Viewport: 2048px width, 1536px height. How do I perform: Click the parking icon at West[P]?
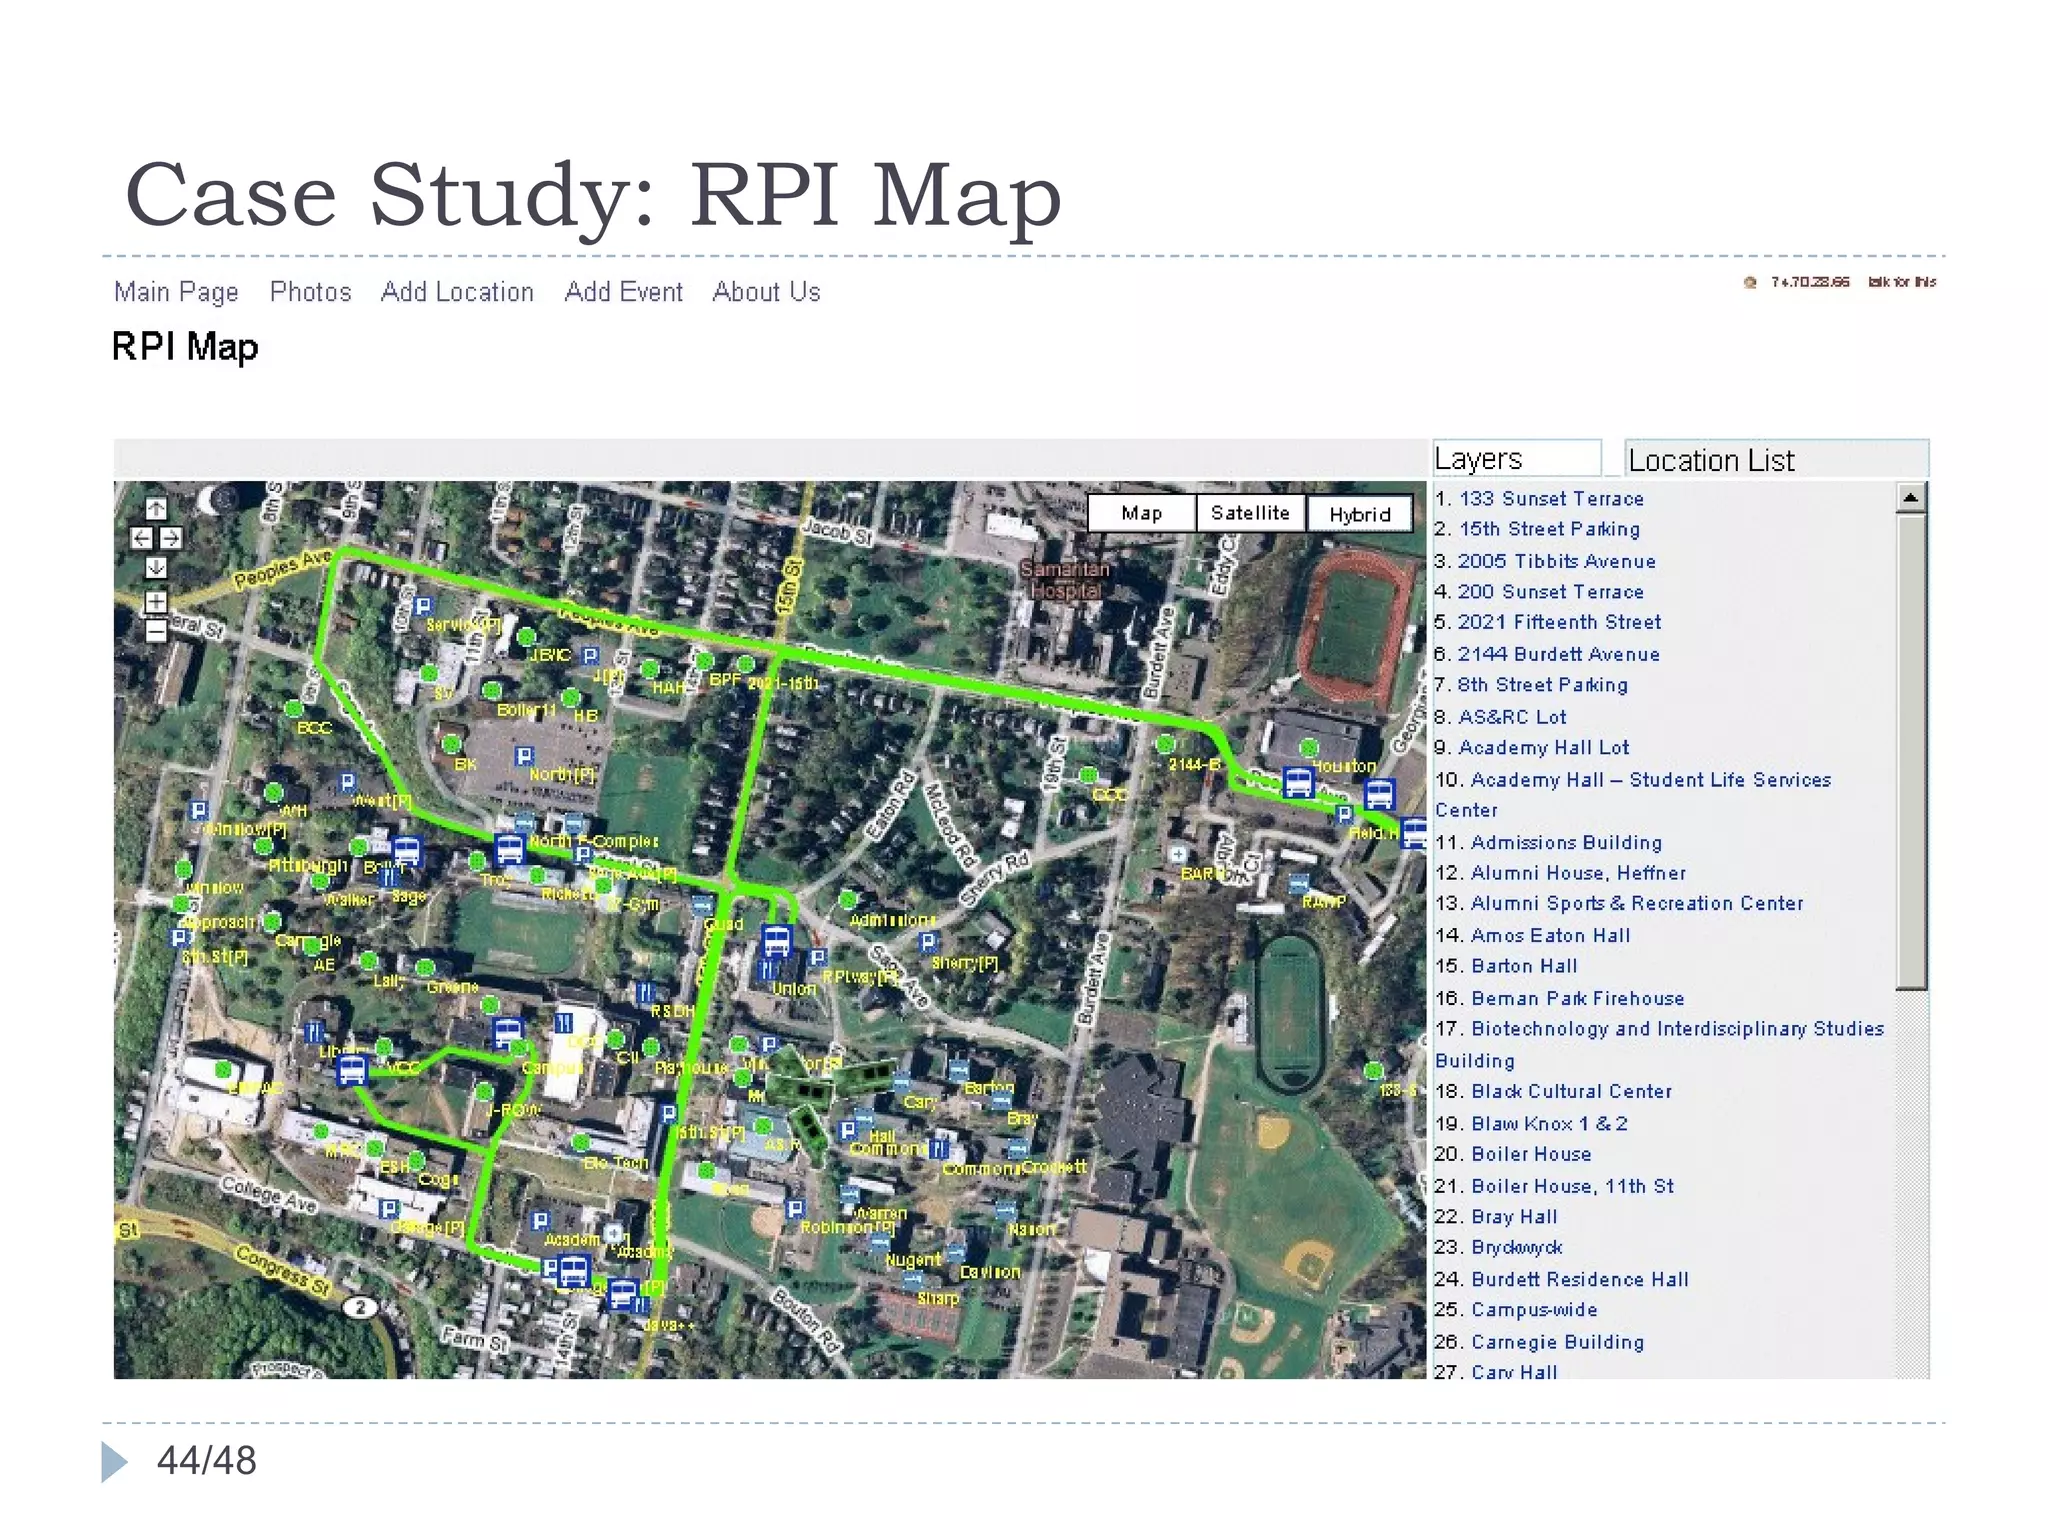pos(347,782)
